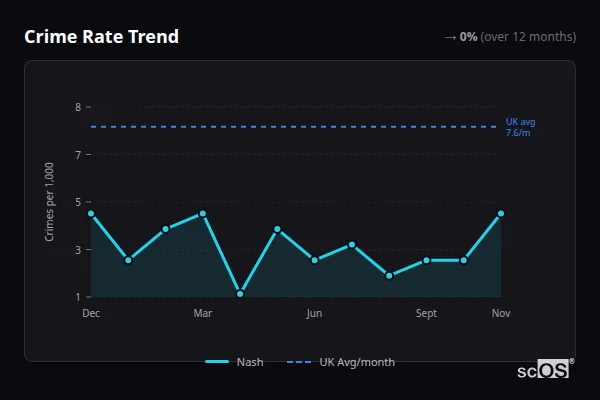Click the '3' y-axis tick label
The width and height of the screenshot is (600, 400).
(x=78, y=250)
